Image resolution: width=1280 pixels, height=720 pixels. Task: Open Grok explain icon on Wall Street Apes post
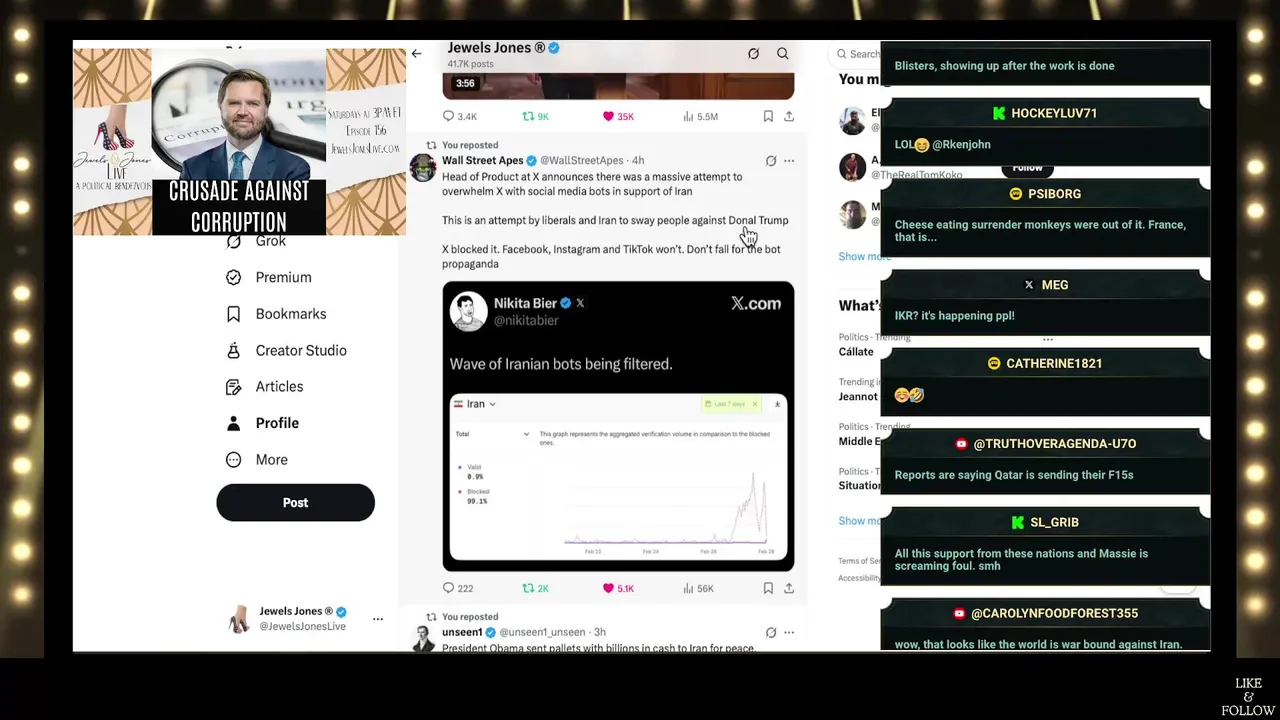[x=771, y=160]
